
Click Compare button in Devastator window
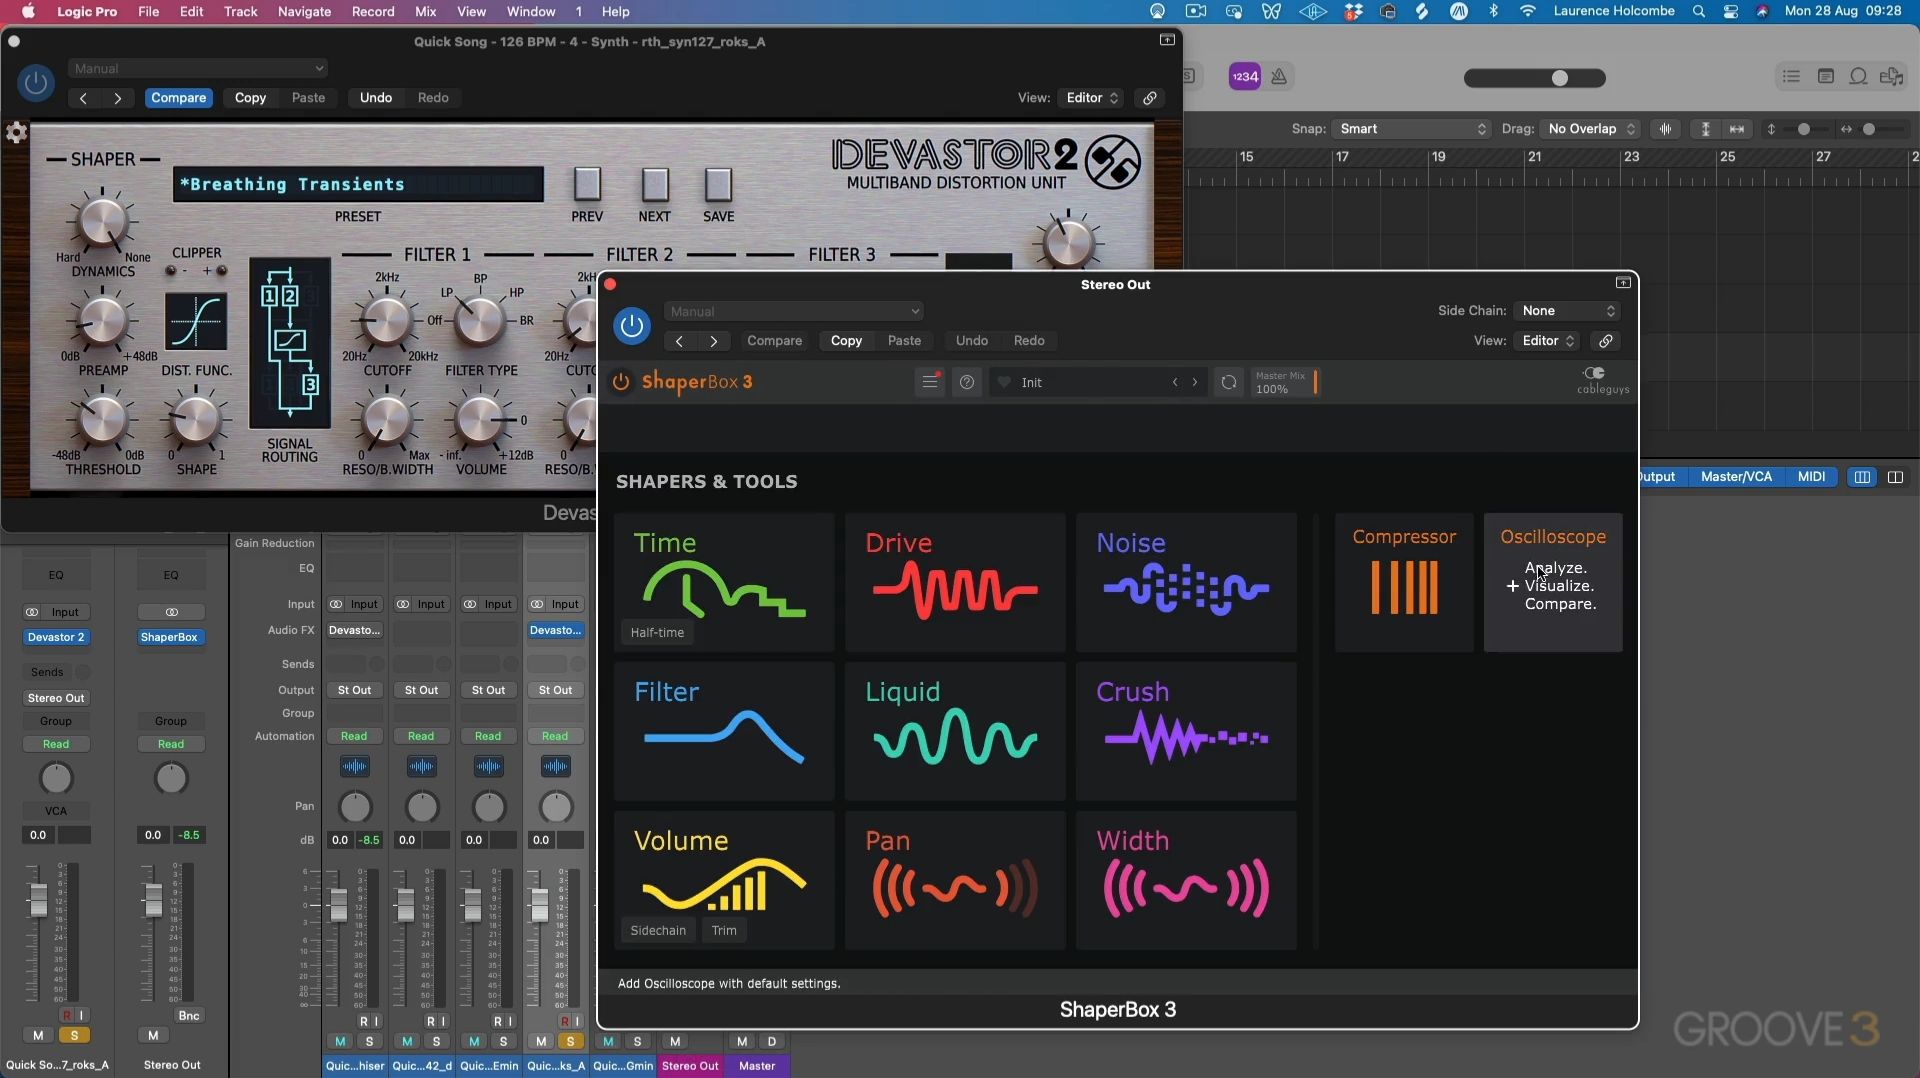tap(178, 98)
